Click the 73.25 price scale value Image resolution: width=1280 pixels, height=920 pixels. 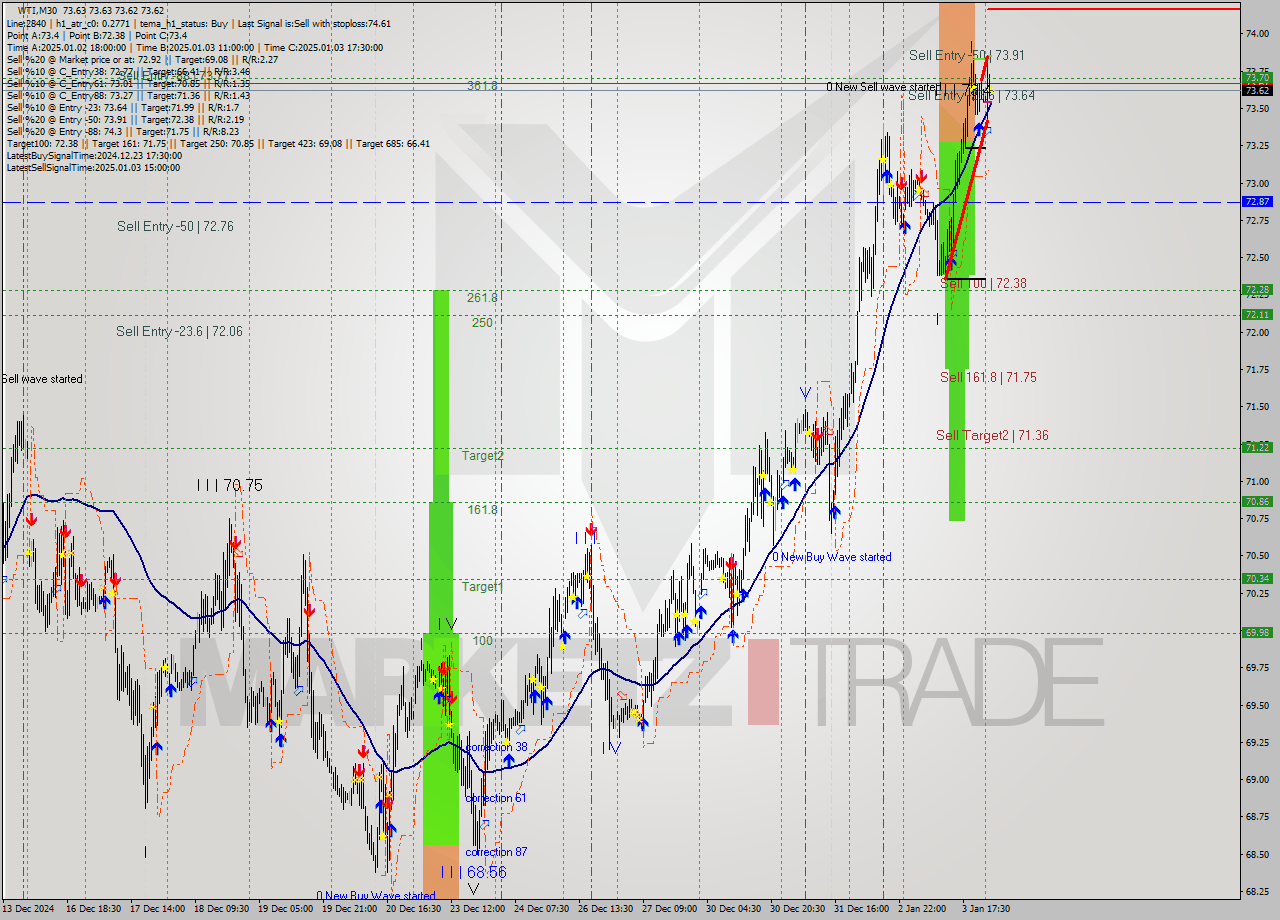pos(1257,146)
